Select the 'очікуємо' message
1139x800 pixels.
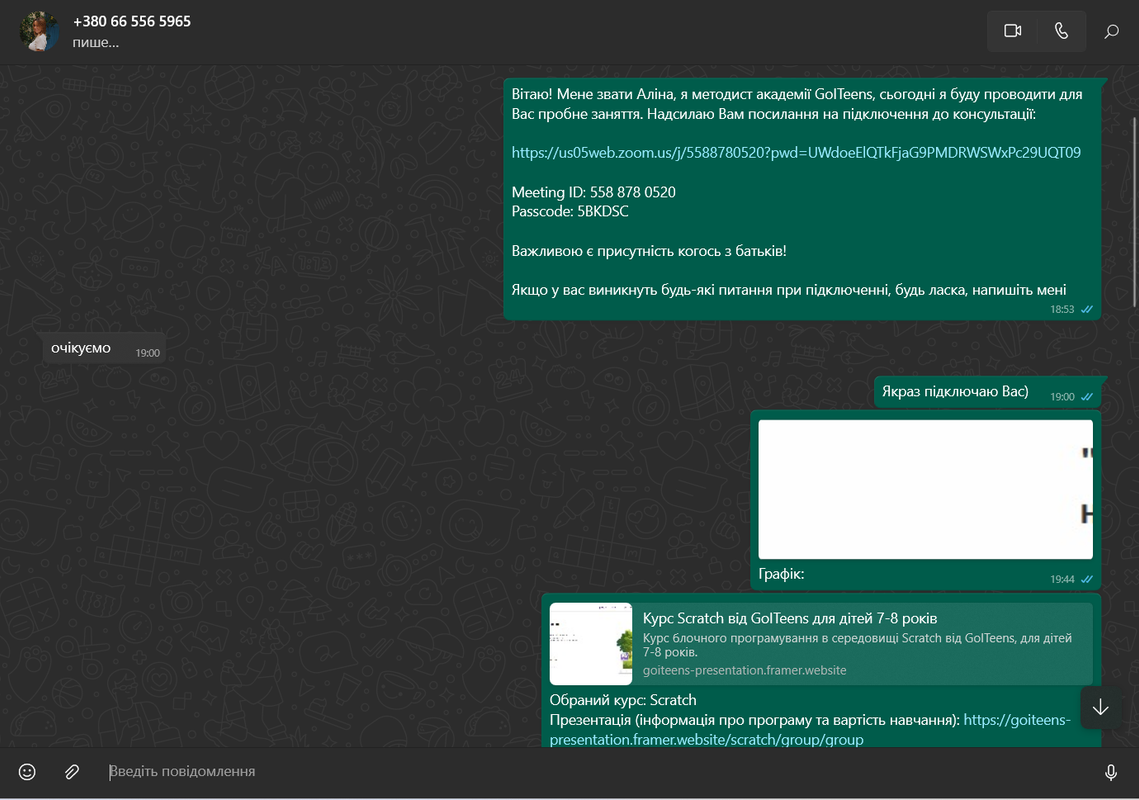[x=105, y=349]
